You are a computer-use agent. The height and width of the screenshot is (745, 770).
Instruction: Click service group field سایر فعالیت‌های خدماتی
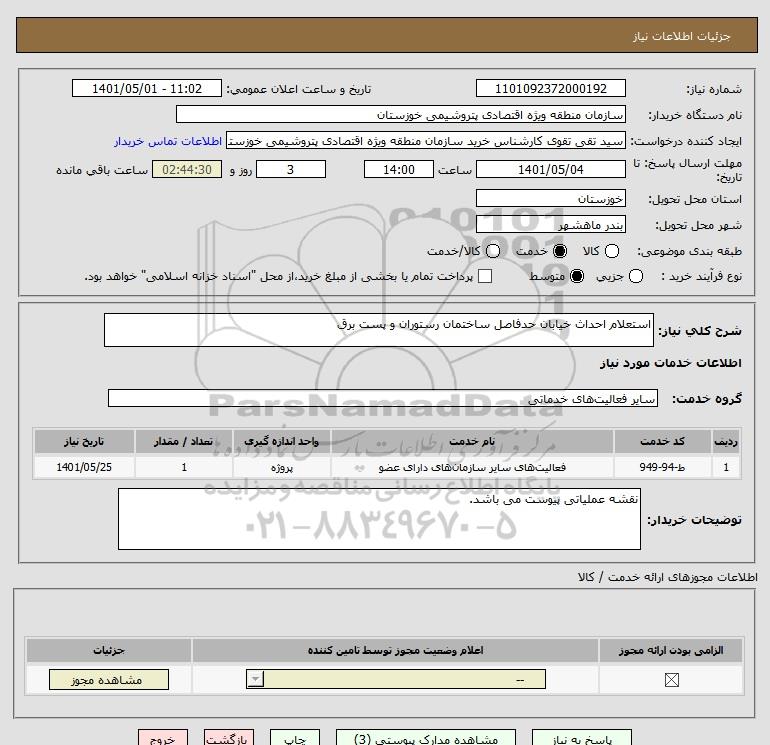coord(383,398)
